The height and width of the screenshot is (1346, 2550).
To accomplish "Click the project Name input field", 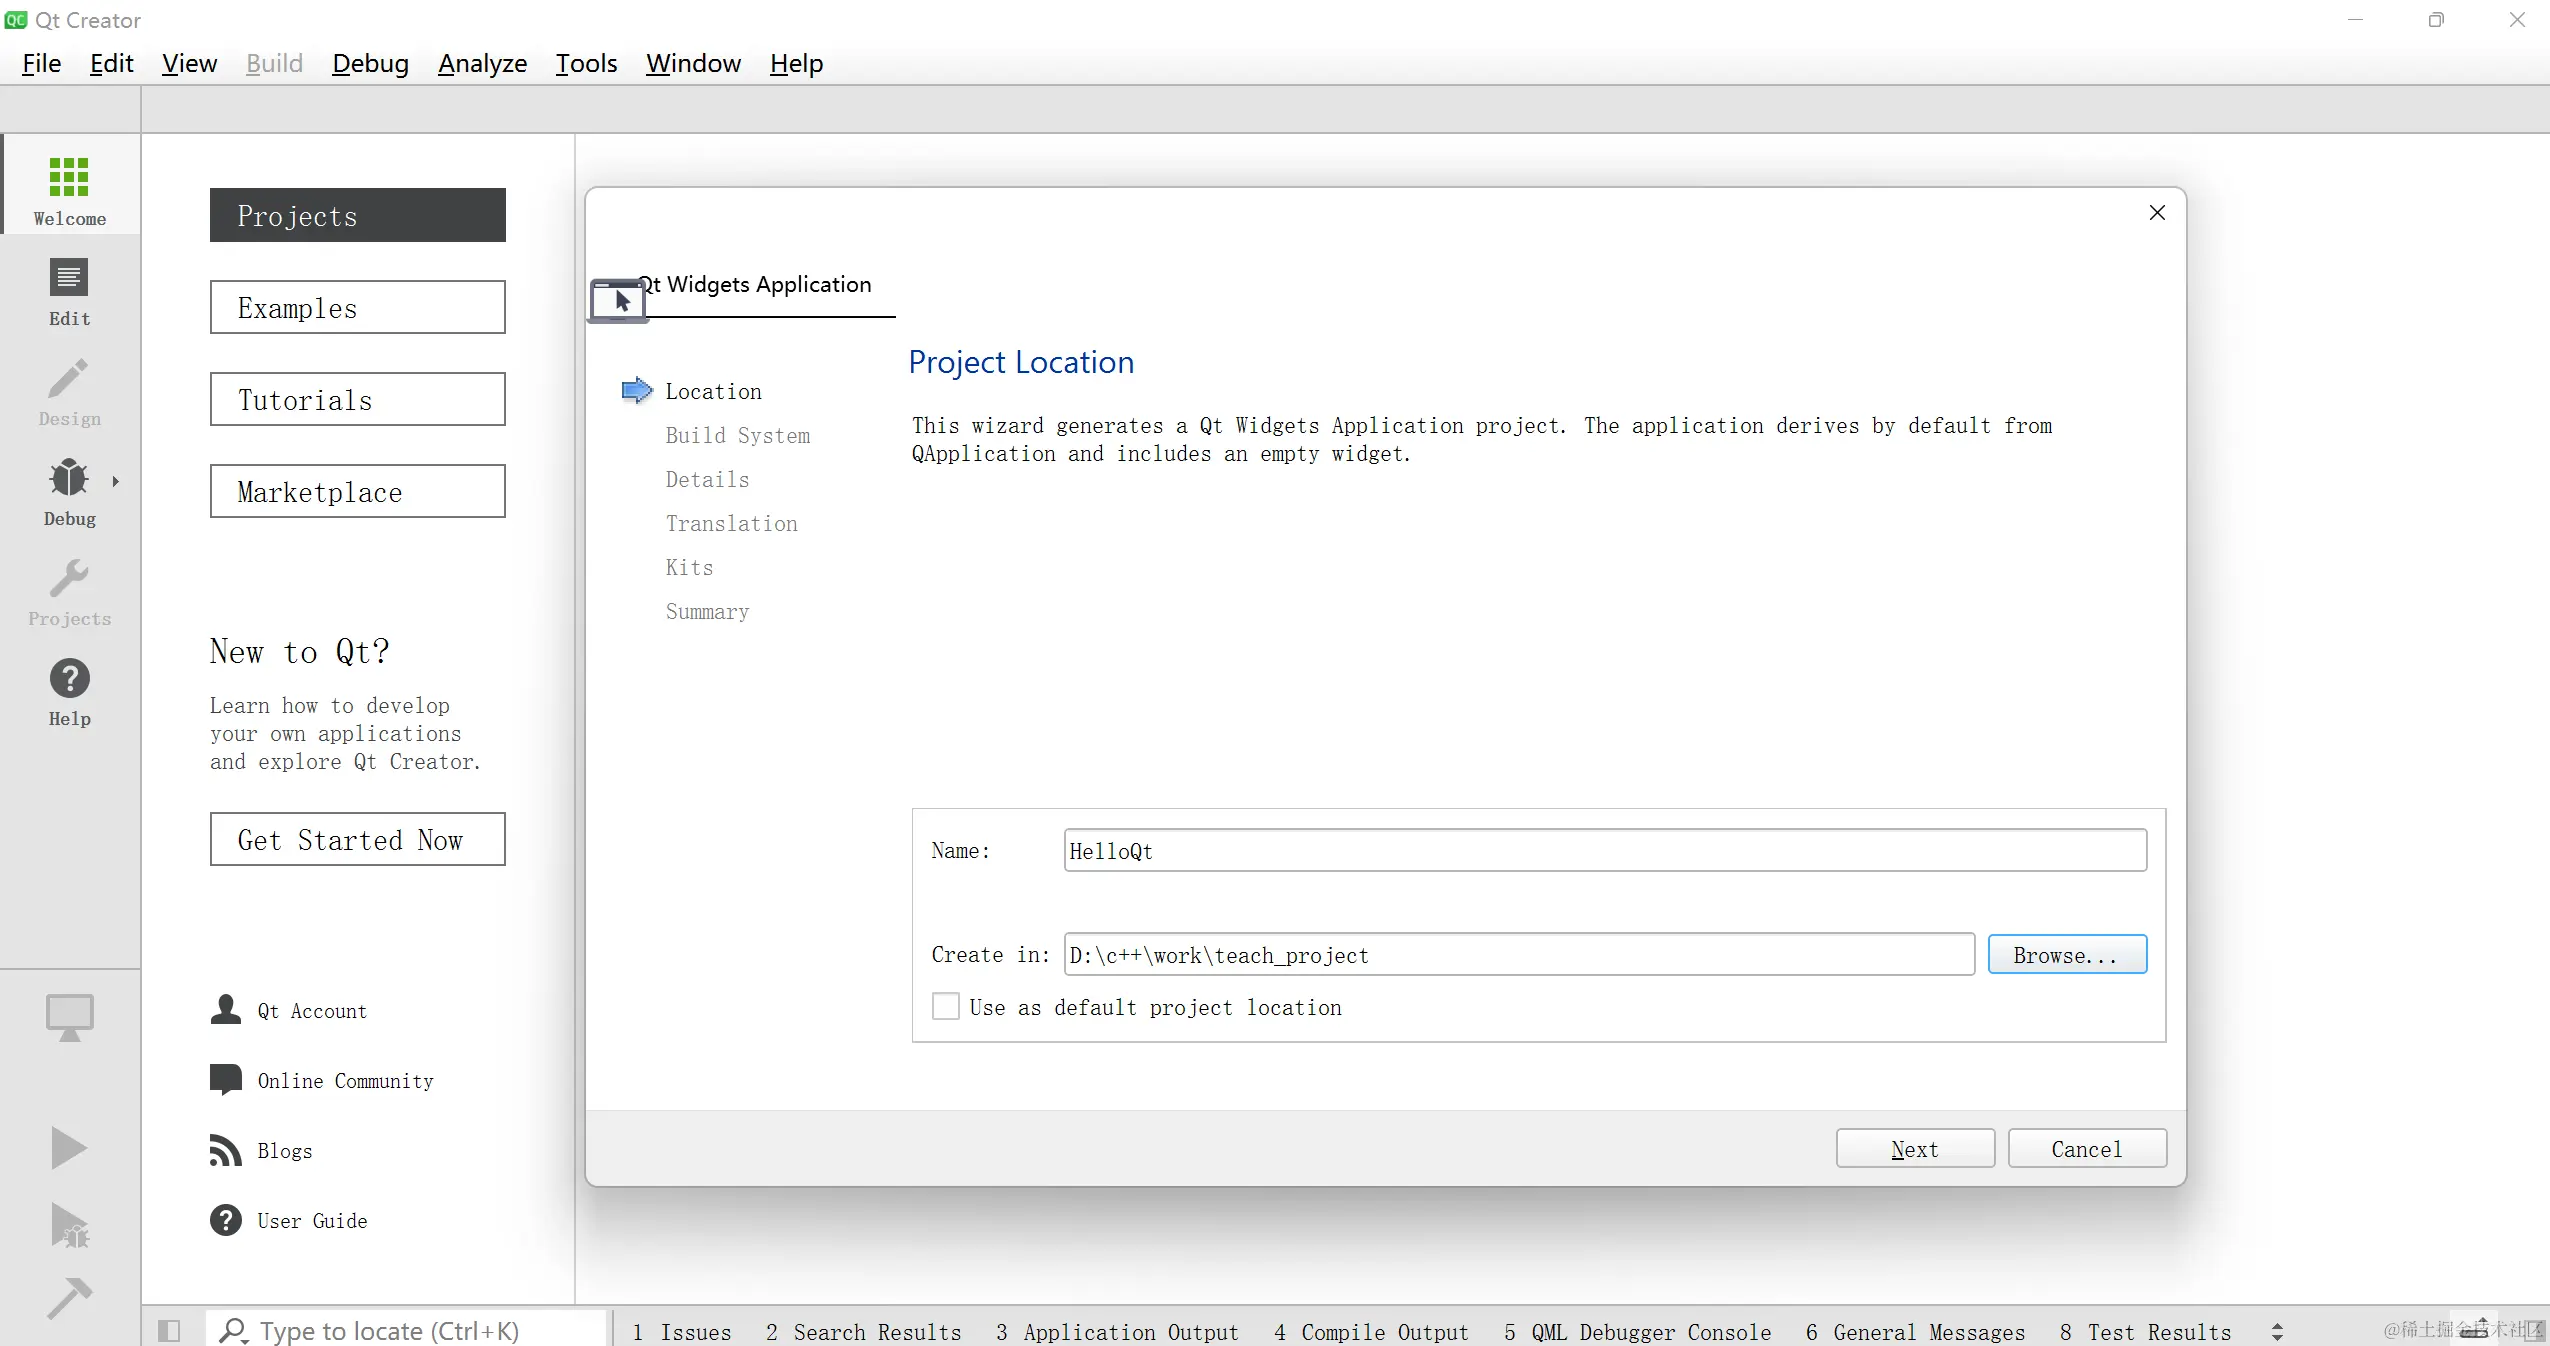I will (1604, 851).
